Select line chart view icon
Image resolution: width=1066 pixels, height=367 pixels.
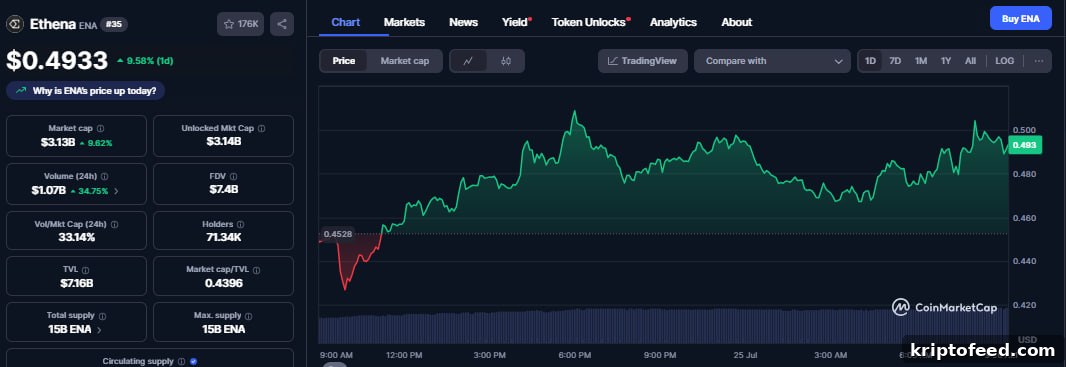tap(468, 61)
